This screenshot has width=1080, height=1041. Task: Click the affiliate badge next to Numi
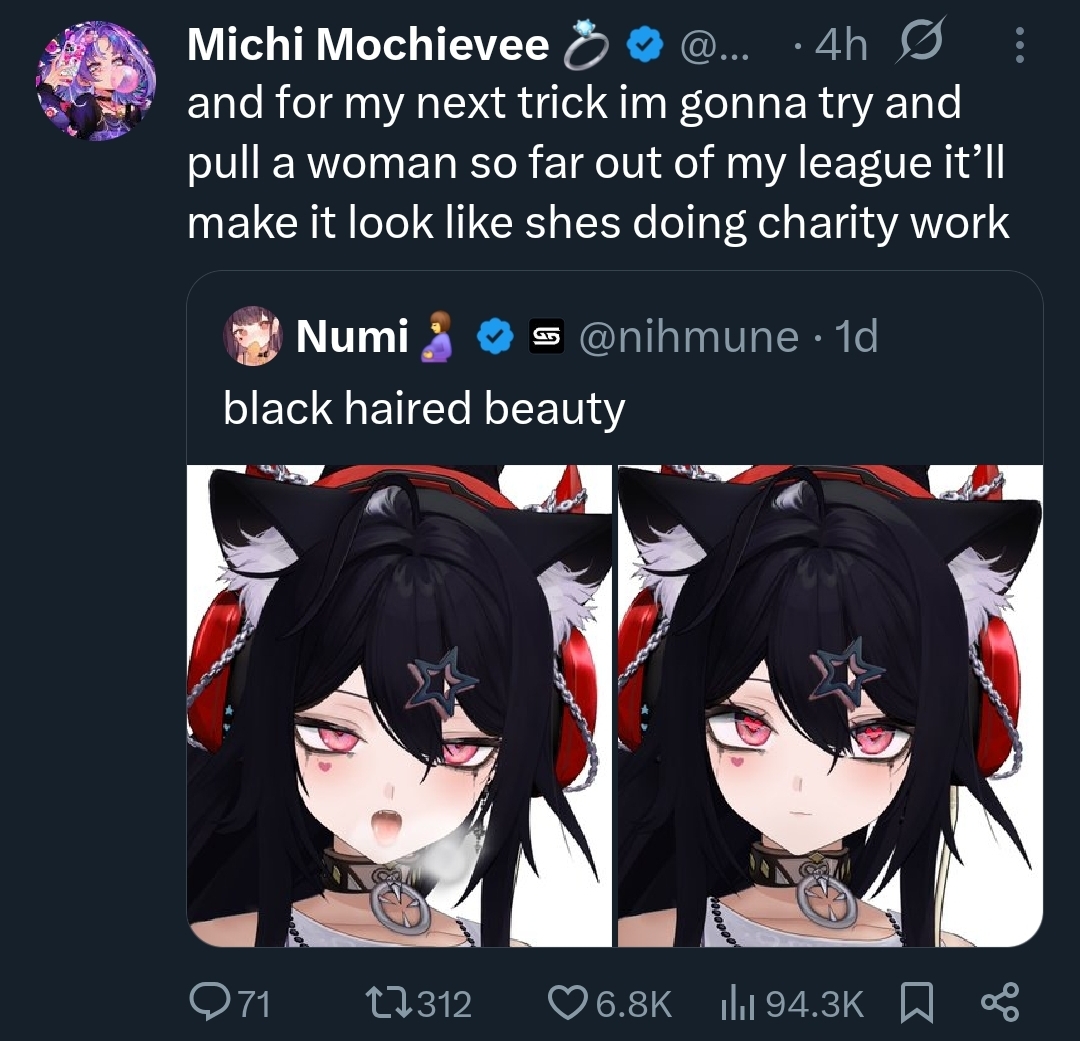click(547, 337)
